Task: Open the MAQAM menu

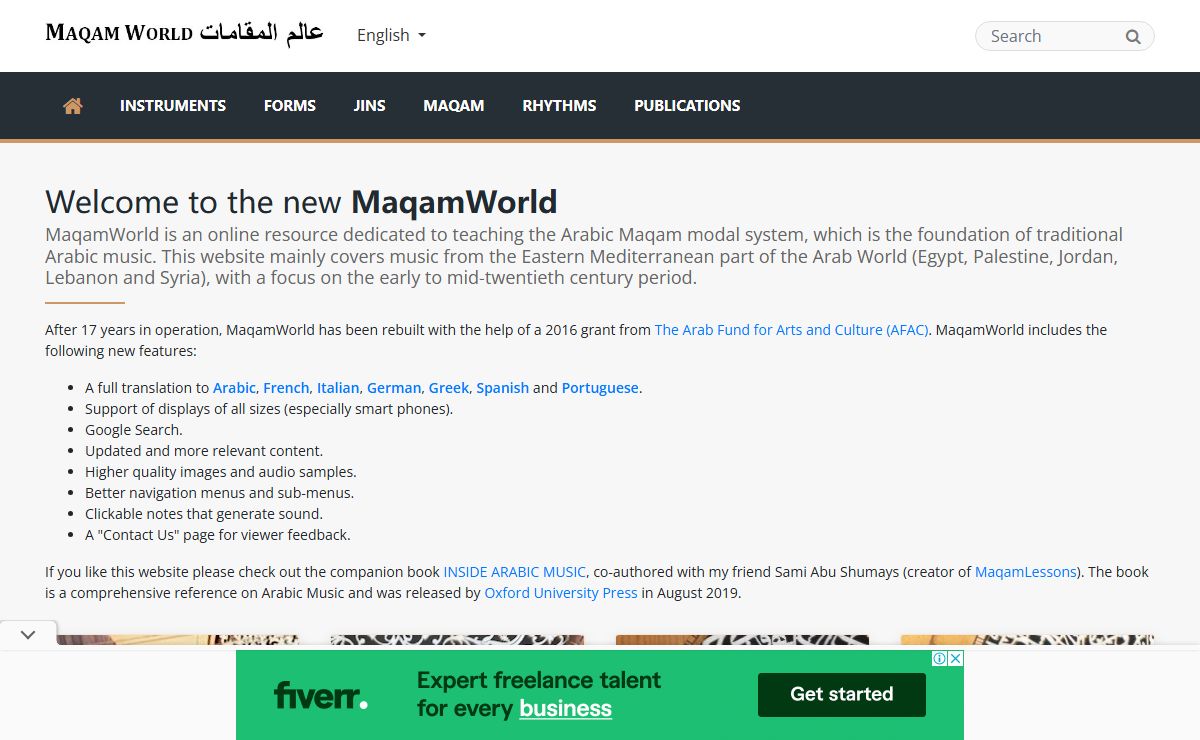Action: [x=454, y=106]
